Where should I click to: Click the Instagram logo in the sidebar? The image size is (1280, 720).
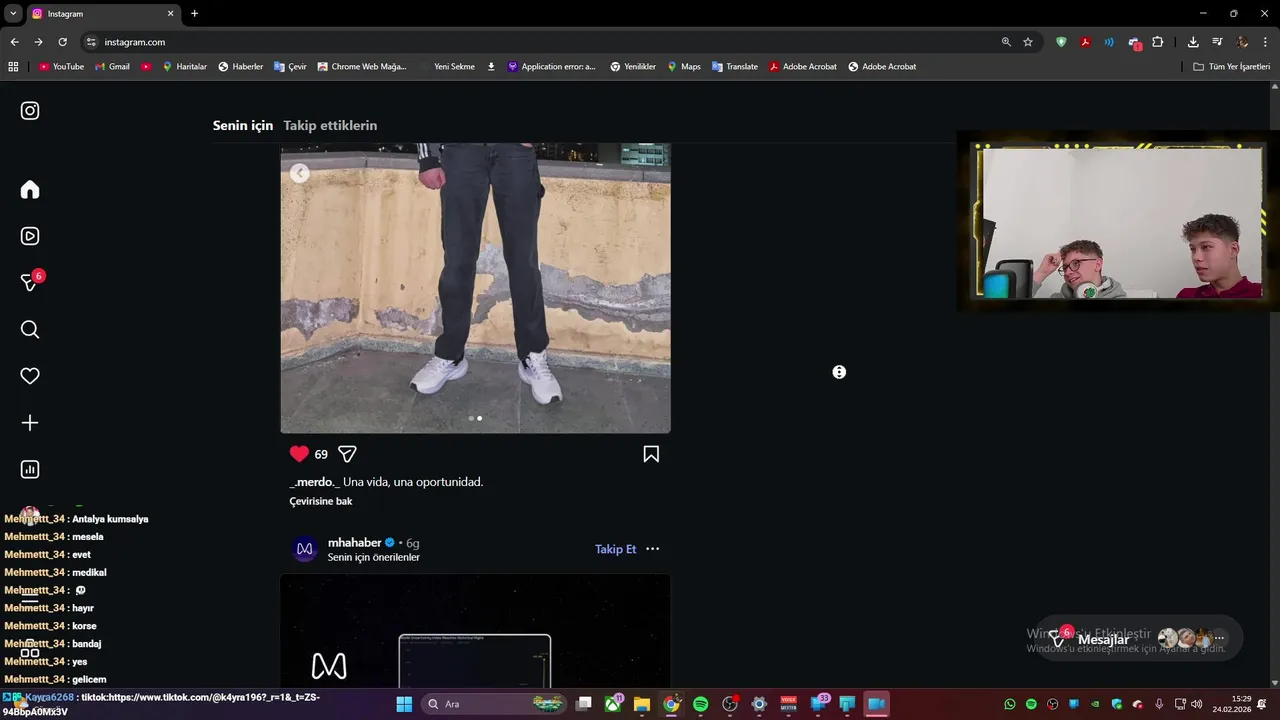[30, 111]
